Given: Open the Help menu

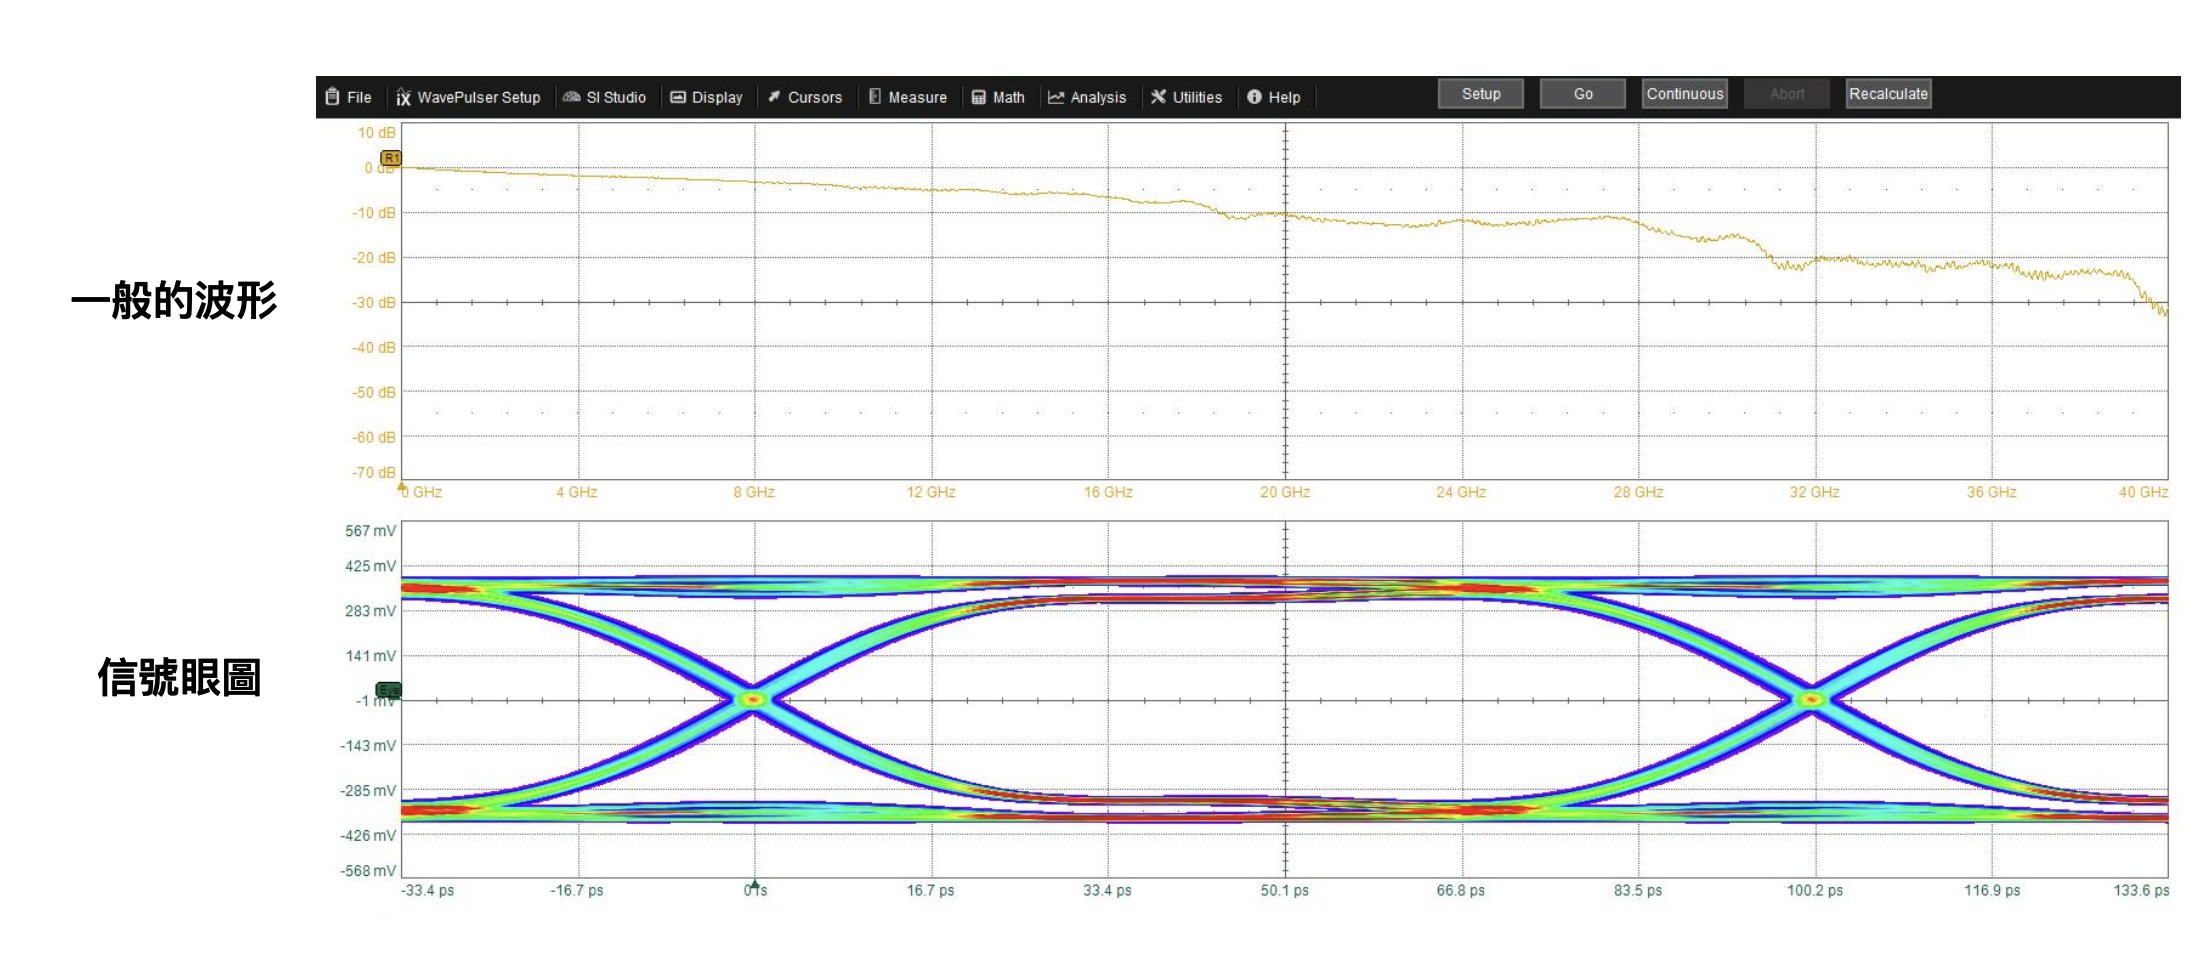Looking at the screenshot, I should click(x=1274, y=97).
